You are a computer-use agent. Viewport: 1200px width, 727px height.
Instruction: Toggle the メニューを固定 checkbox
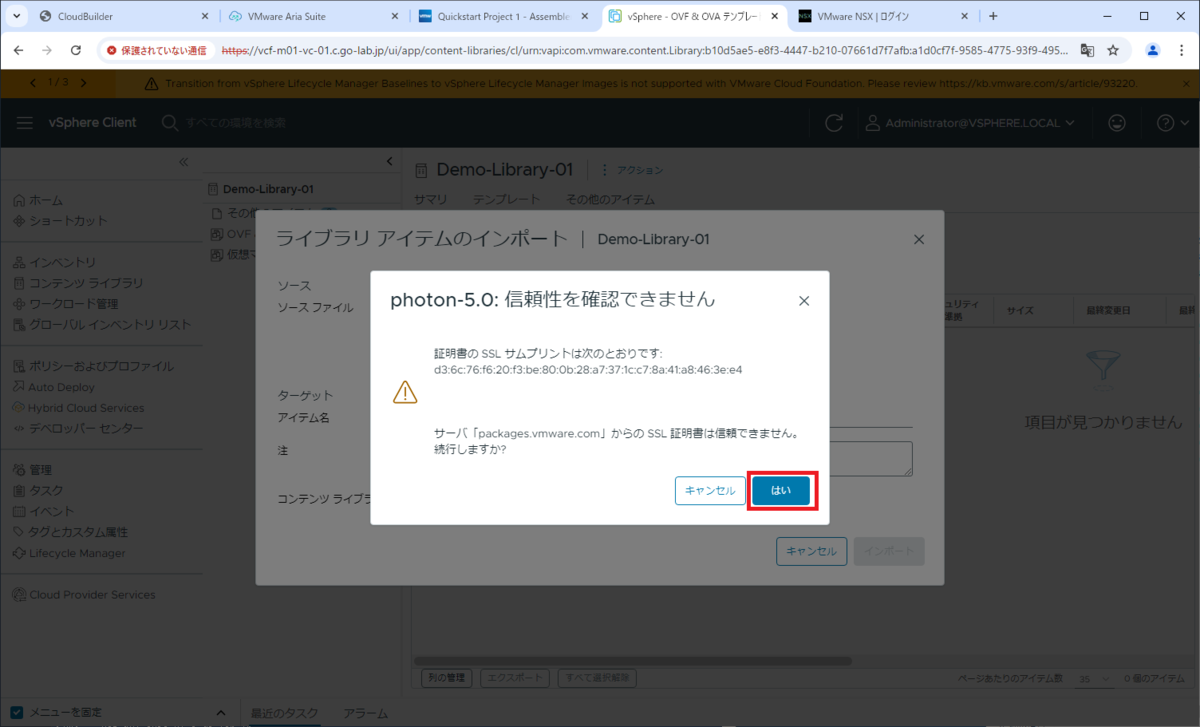[x=17, y=713]
